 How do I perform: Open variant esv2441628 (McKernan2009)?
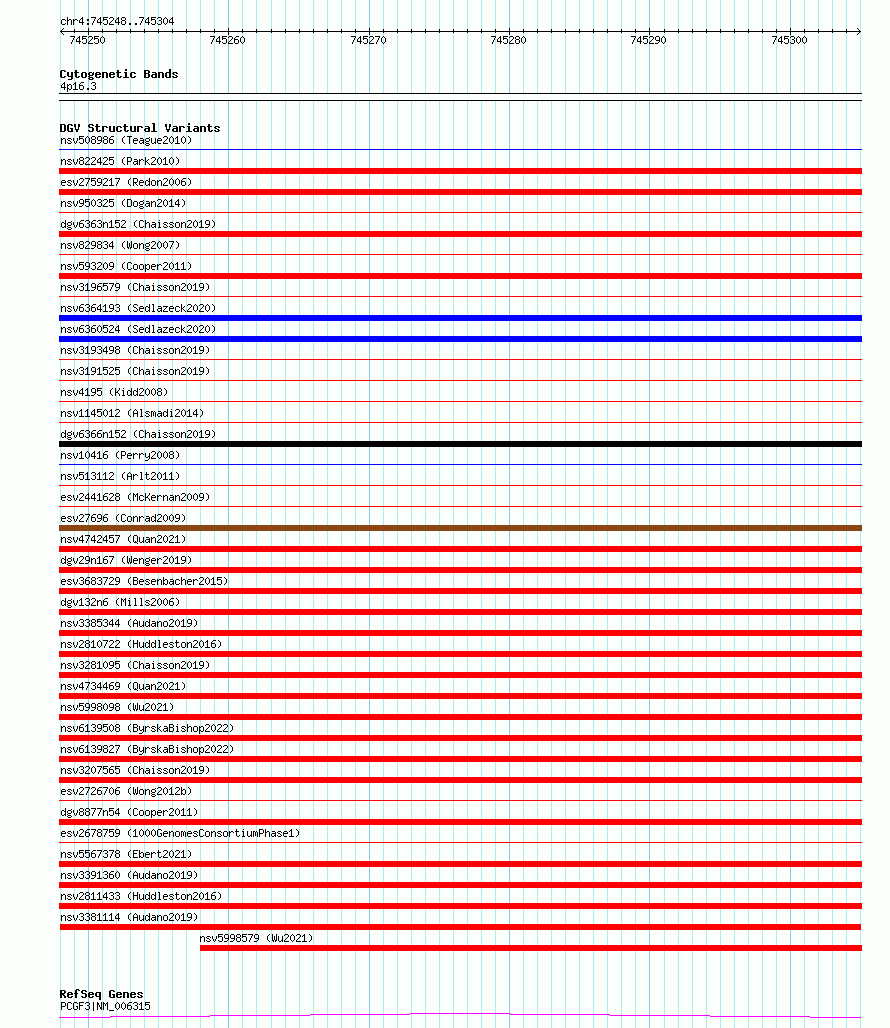click(x=135, y=497)
